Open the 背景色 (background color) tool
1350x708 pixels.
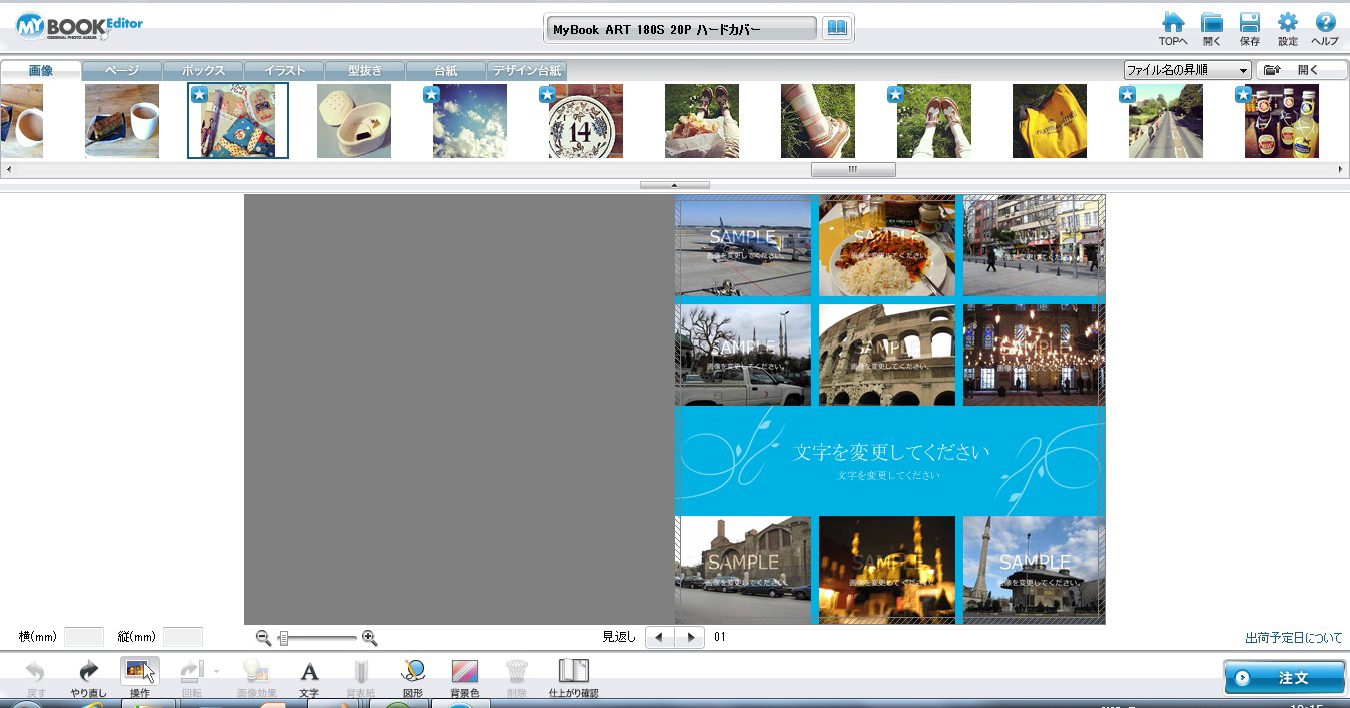464,672
